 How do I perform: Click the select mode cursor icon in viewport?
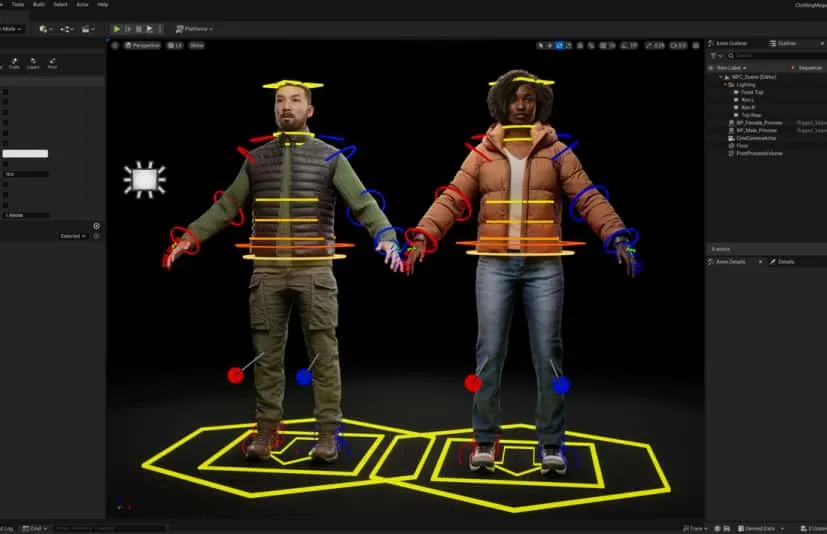tap(540, 45)
